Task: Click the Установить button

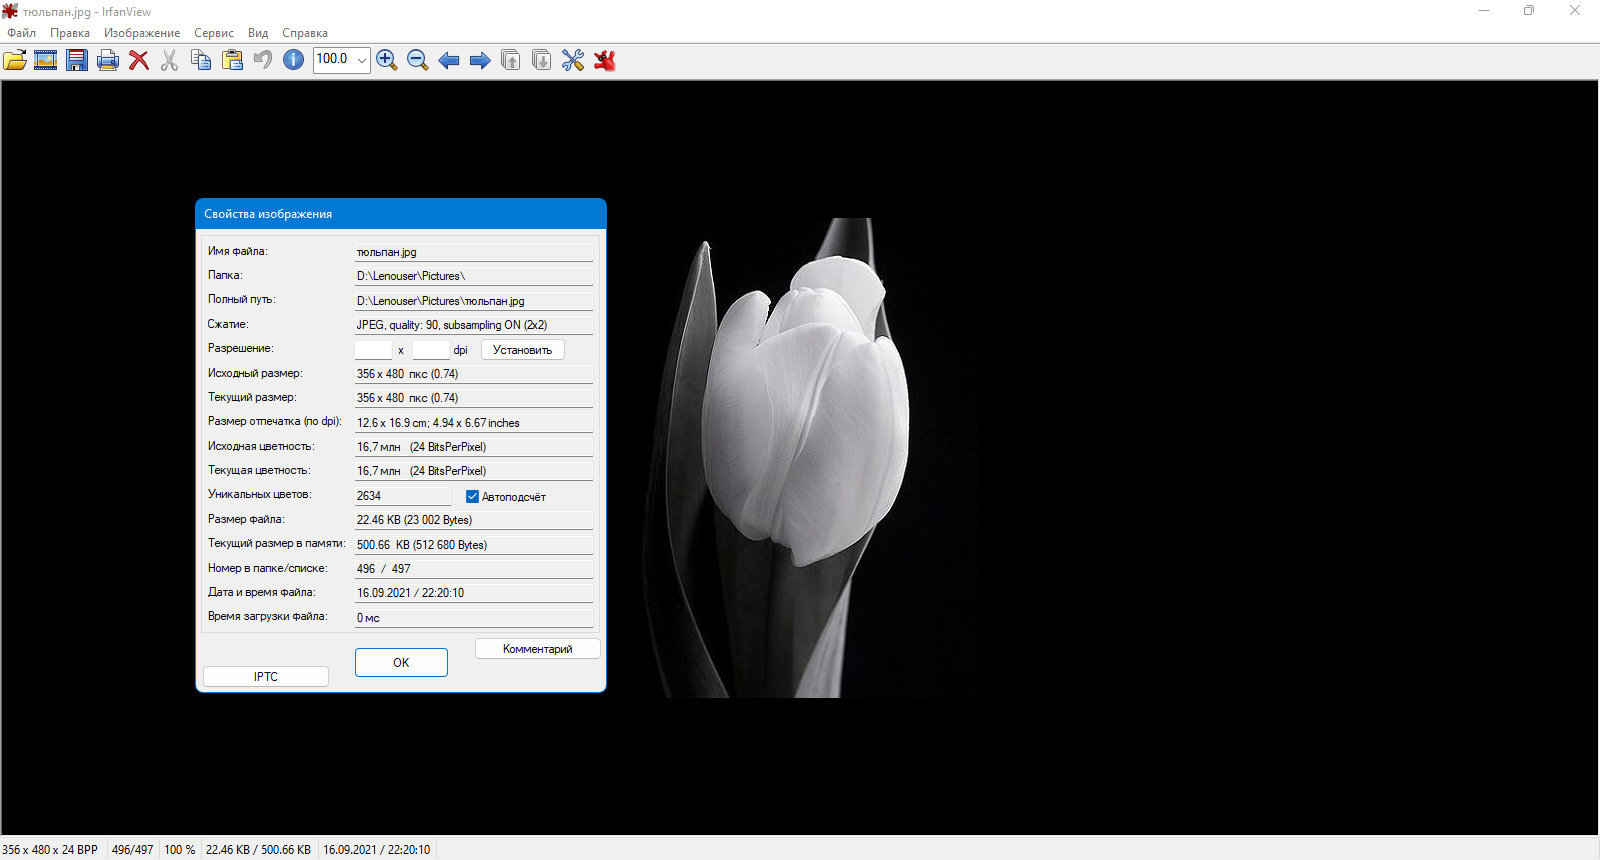Action: pyautogui.click(x=522, y=350)
